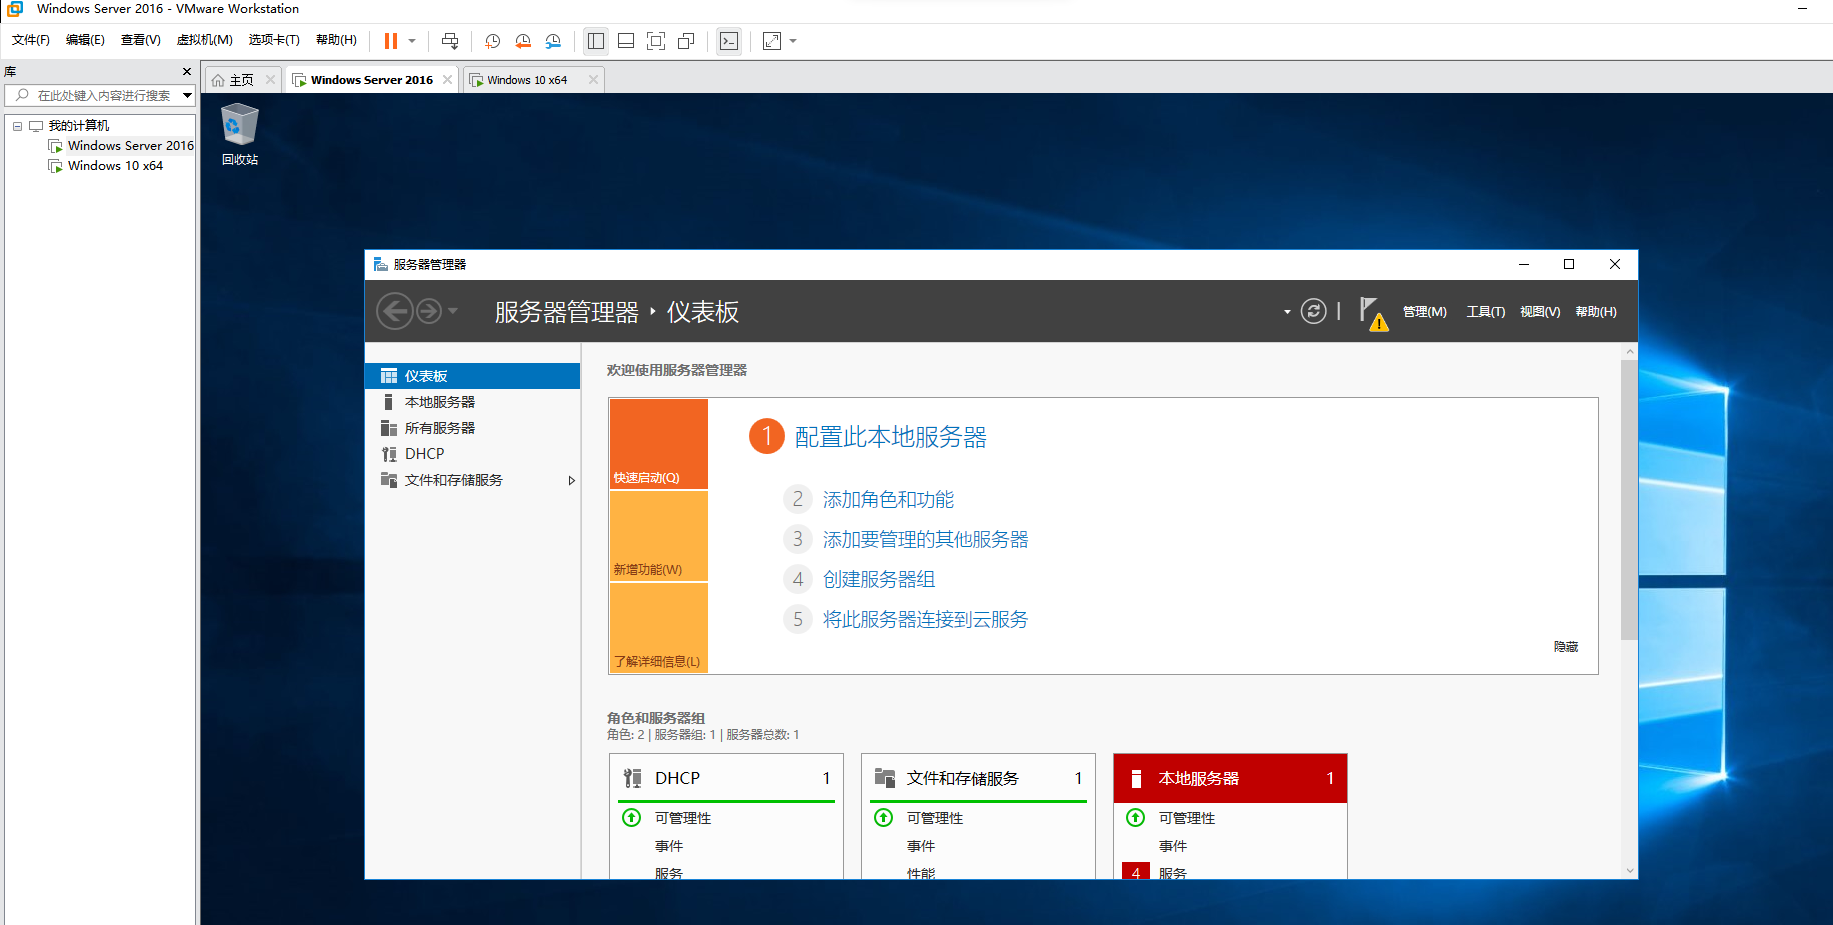Click the stretch guest display icon
1833x925 pixels.
click(x=772, y=41)
